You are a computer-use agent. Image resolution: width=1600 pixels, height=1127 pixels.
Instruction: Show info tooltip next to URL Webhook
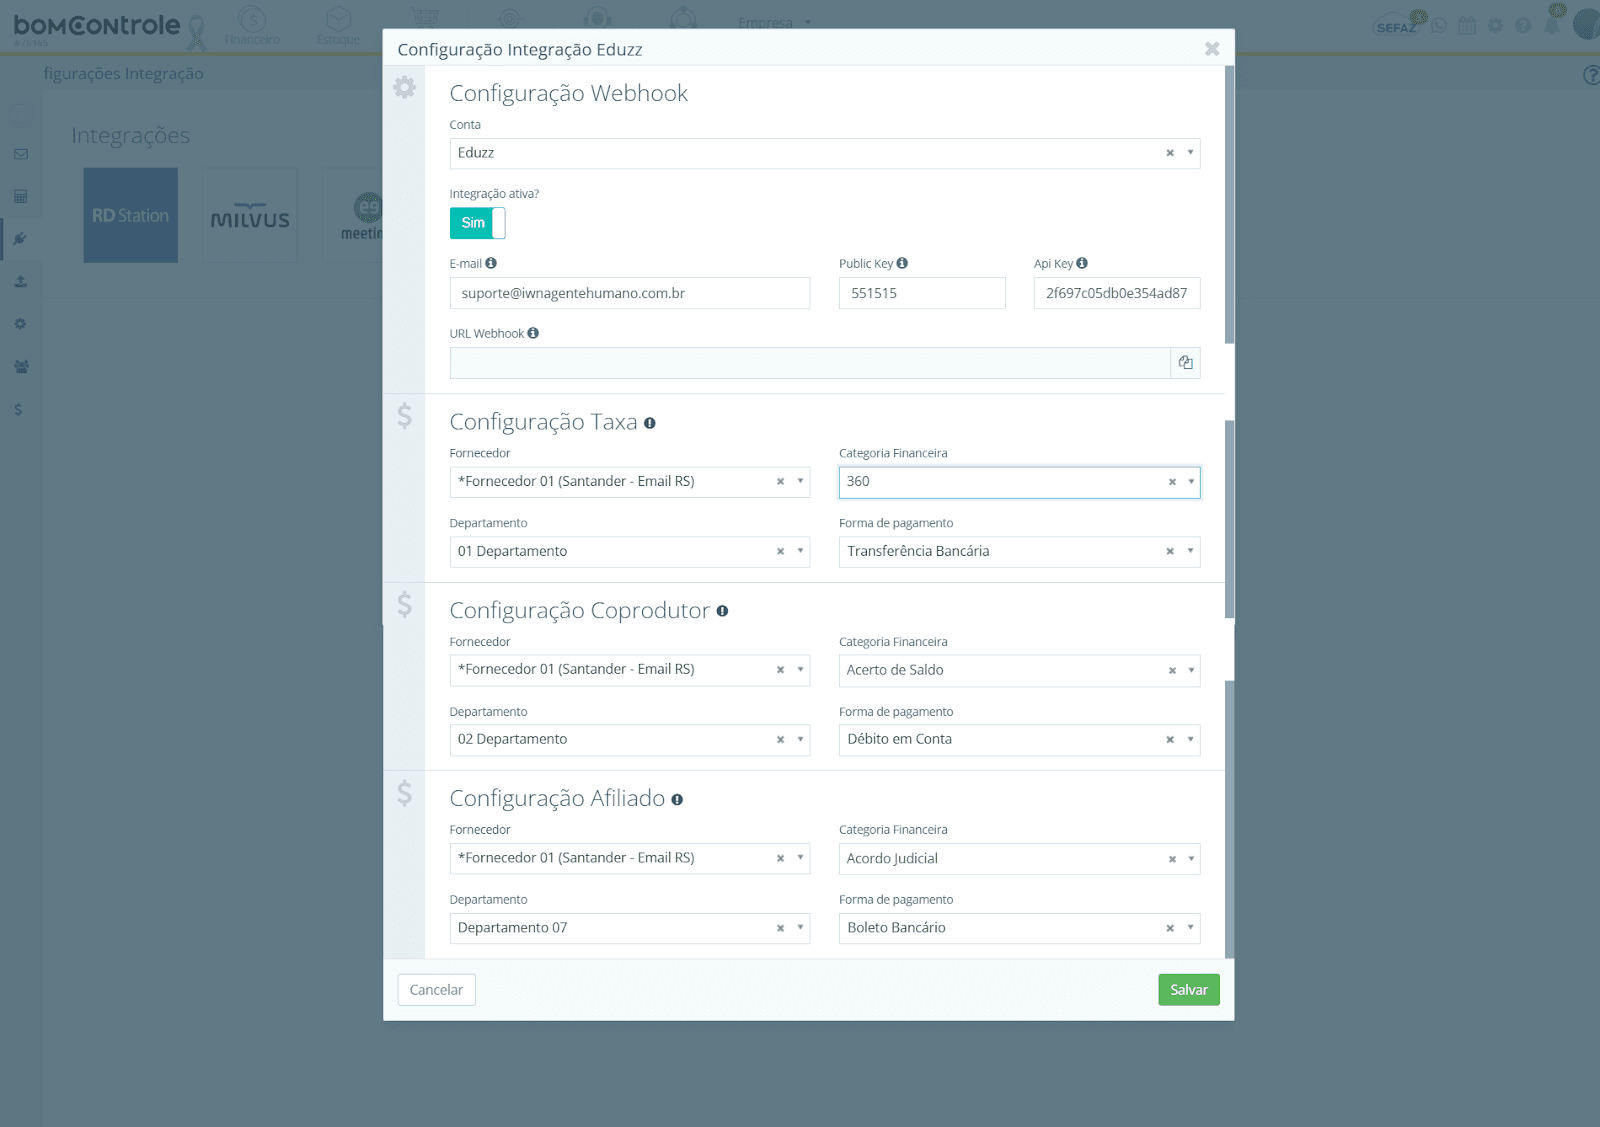(533, 333)
